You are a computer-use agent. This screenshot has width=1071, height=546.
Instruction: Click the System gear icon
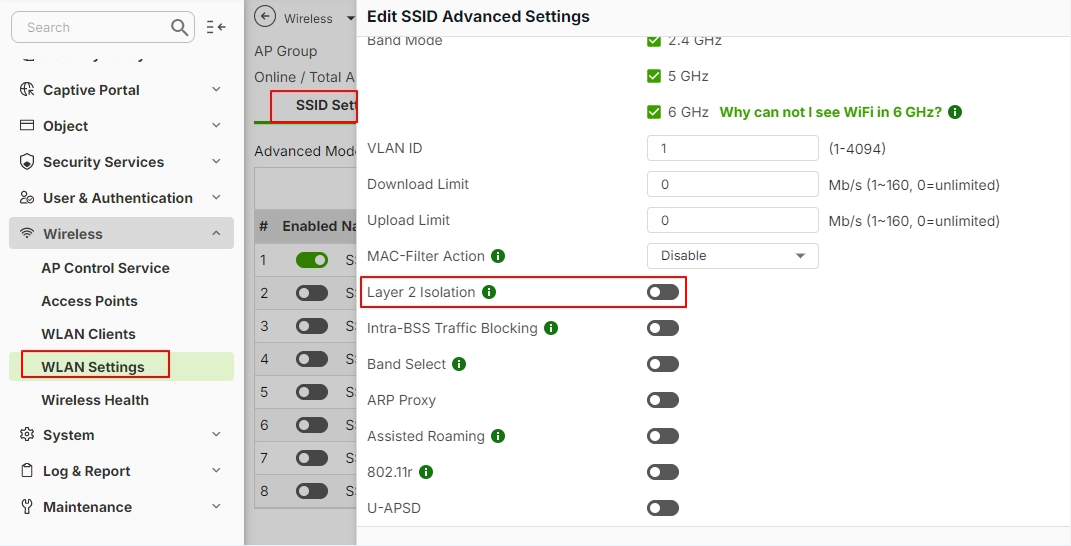pyautogui.click(x=27, y=435)
